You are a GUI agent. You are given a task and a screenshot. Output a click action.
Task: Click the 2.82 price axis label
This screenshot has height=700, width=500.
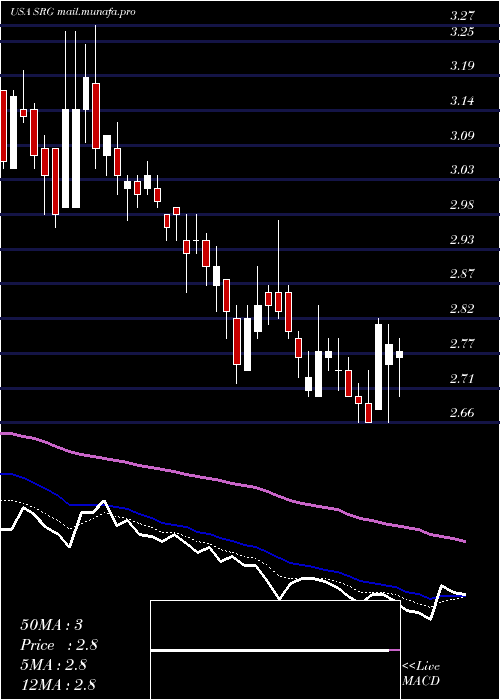[x=462, y=309]
